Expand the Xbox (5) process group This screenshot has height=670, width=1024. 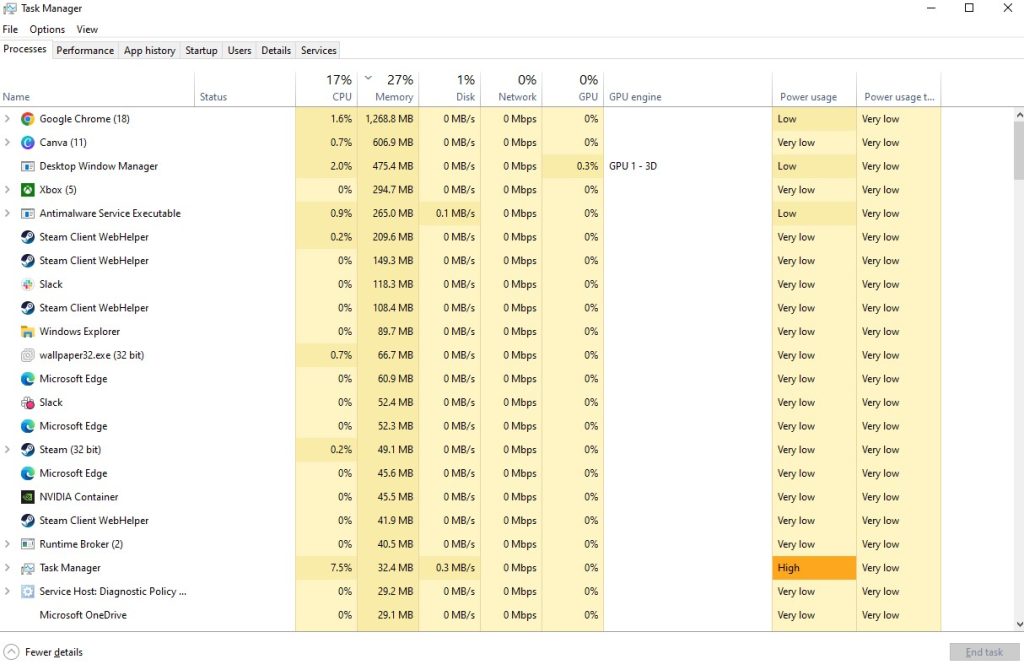[7, 189]
